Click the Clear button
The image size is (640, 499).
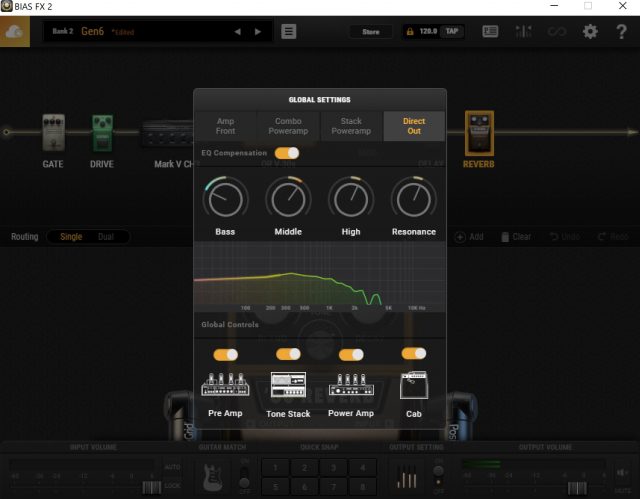(516, 237)
